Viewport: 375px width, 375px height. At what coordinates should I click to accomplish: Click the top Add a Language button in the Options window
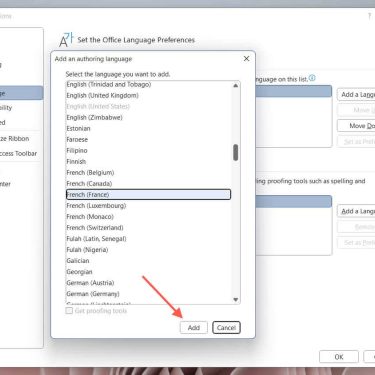point(356,95)
